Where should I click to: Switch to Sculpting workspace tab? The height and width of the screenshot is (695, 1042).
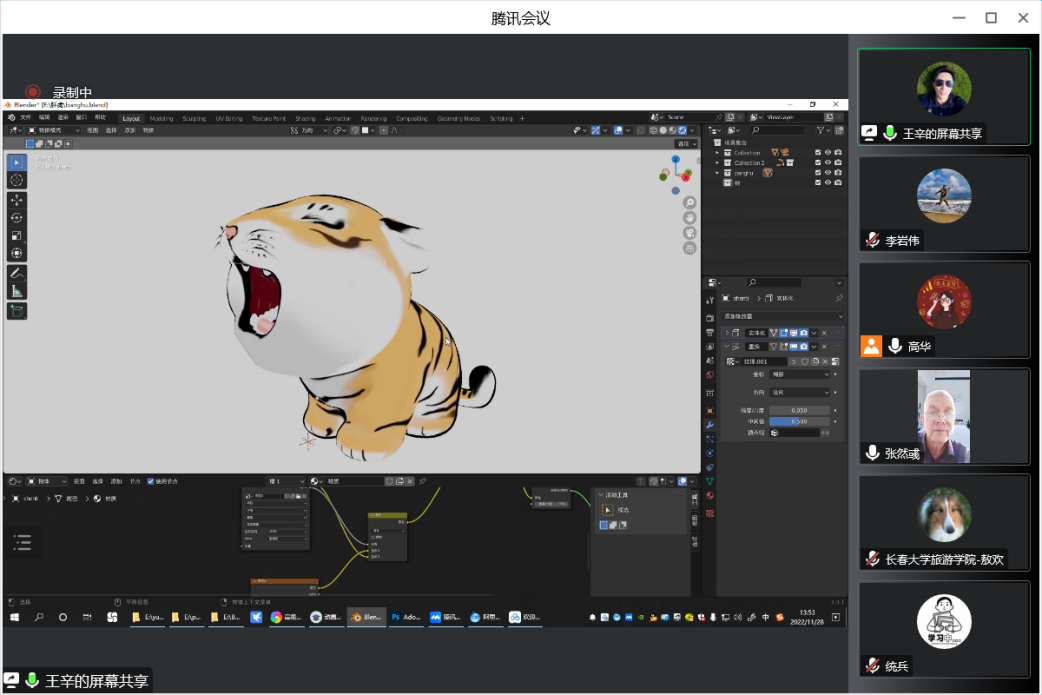pyautogui.click(x=194, y=119)
